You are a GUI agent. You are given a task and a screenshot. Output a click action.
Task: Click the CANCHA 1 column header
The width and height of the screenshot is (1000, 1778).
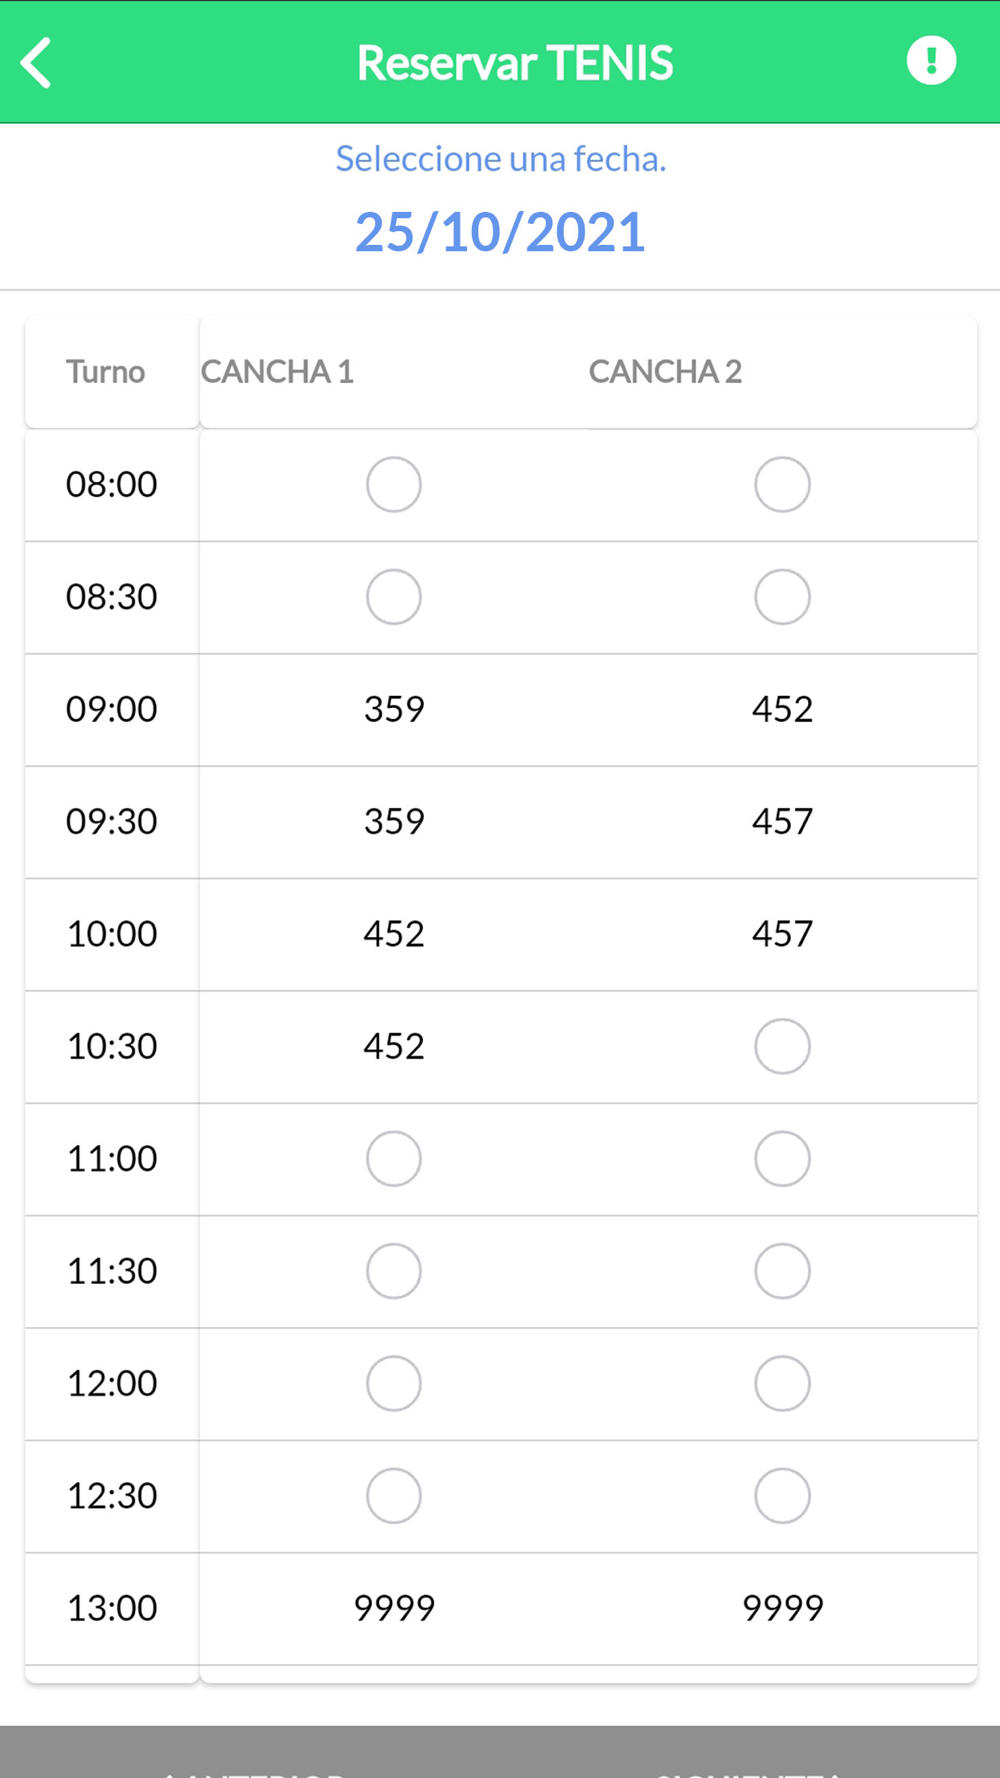tap(278, 372)
